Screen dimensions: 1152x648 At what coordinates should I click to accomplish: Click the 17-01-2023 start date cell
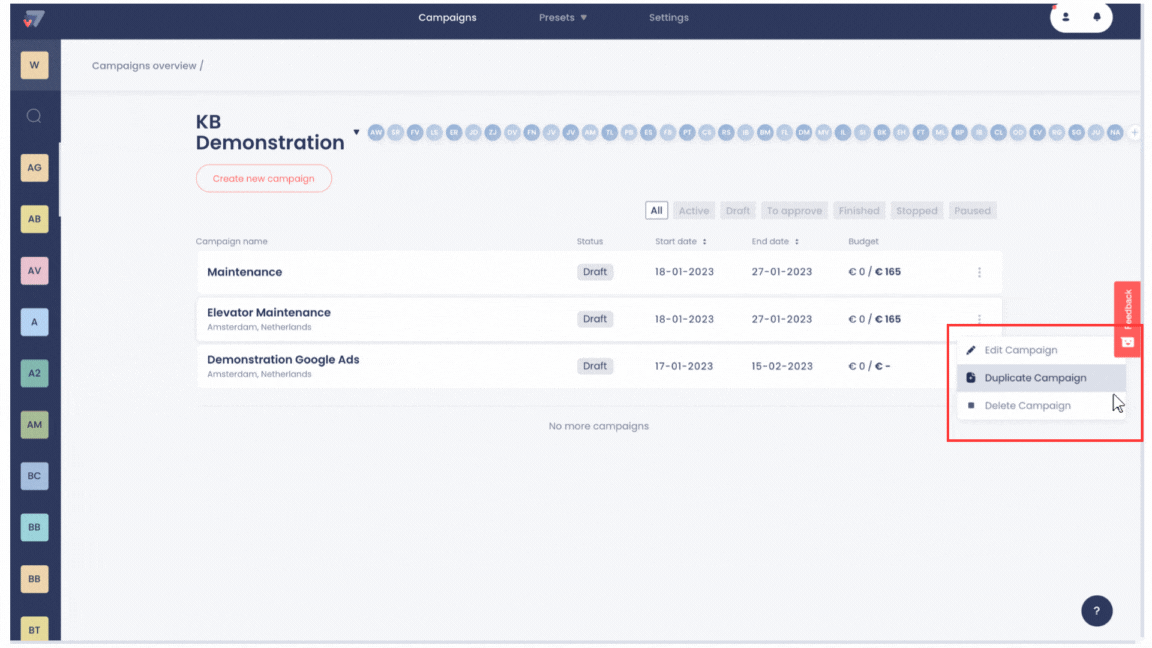click(684, 366)
